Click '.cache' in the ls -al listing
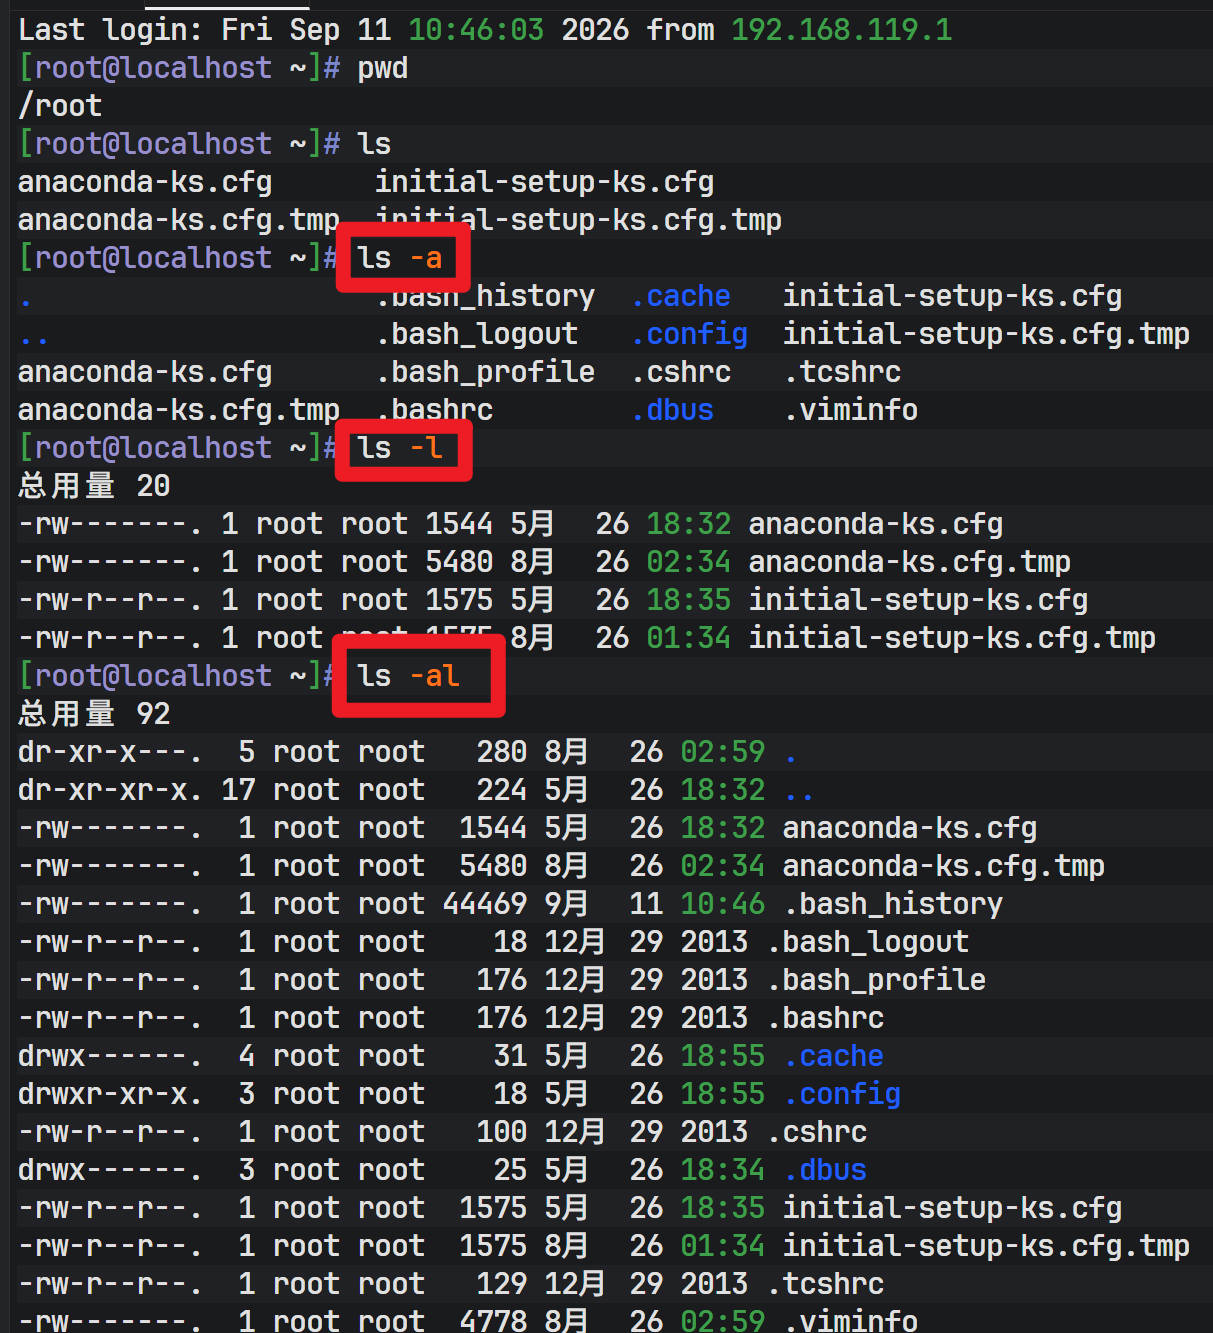Viewport: 1213px width, 1333px height. click(834, 1056)
